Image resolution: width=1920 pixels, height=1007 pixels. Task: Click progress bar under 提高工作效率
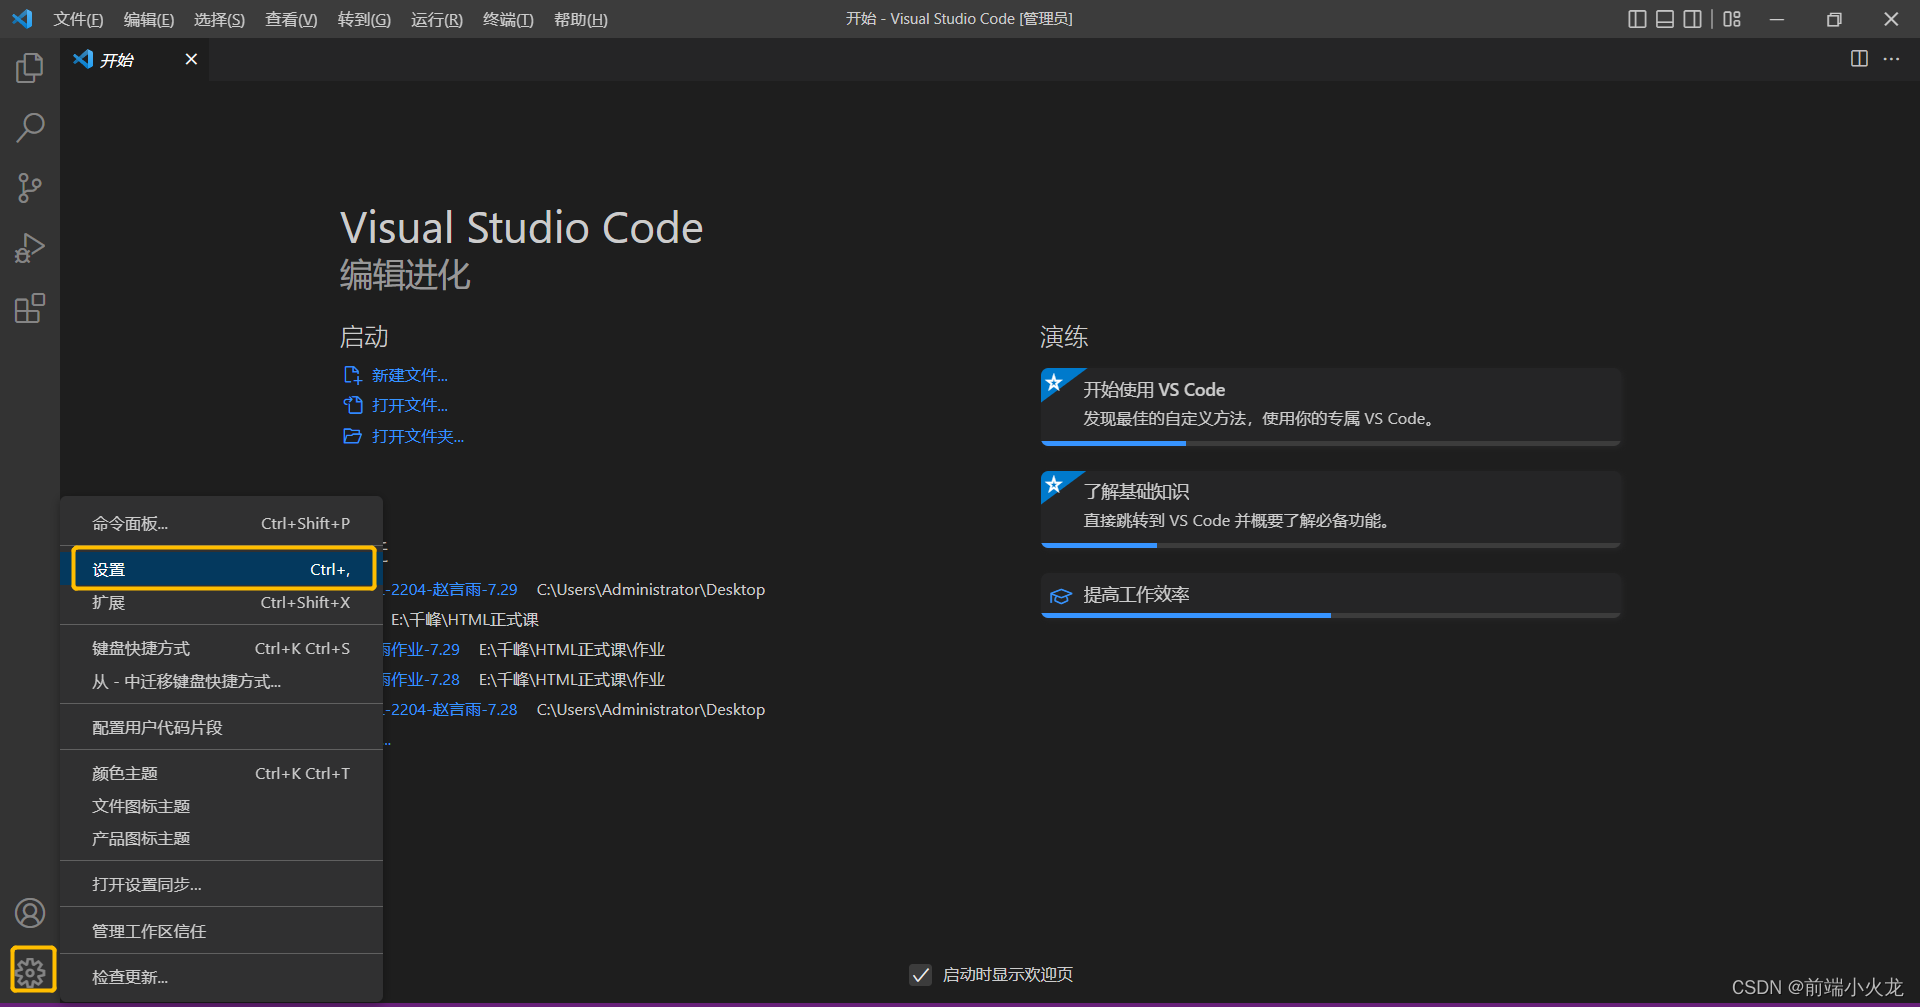(1330, 615)
